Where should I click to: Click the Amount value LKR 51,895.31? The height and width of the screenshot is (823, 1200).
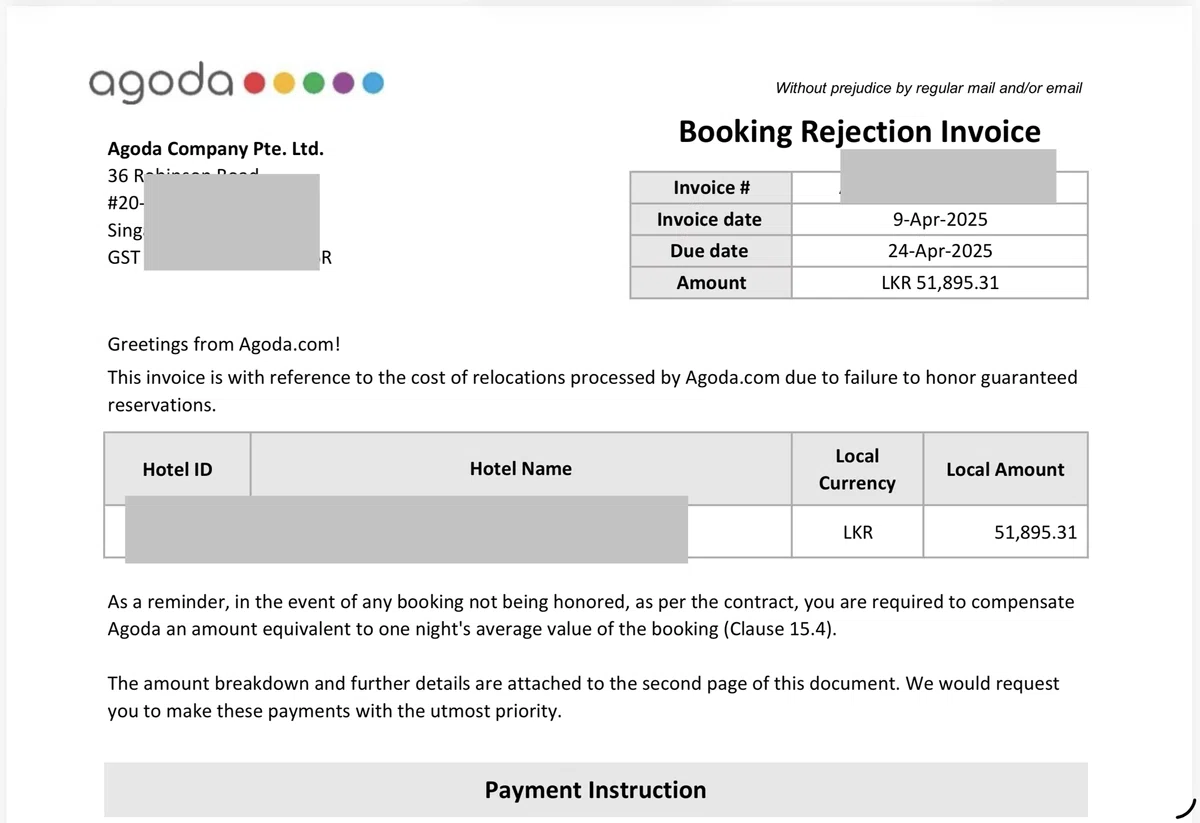point(940,283)
